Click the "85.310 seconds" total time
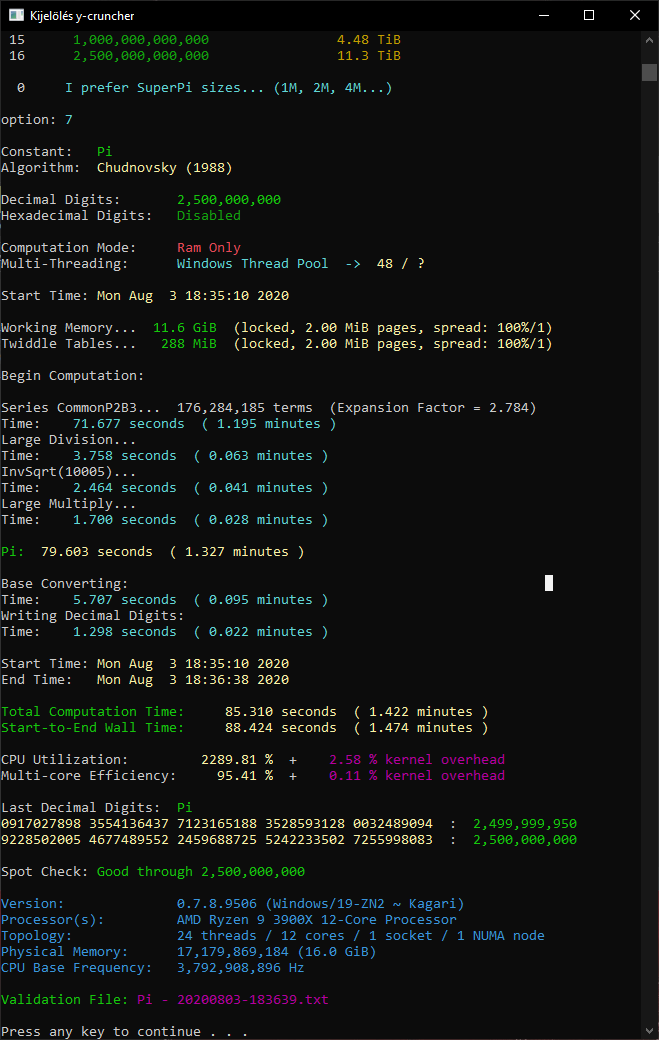 [281, 712]
